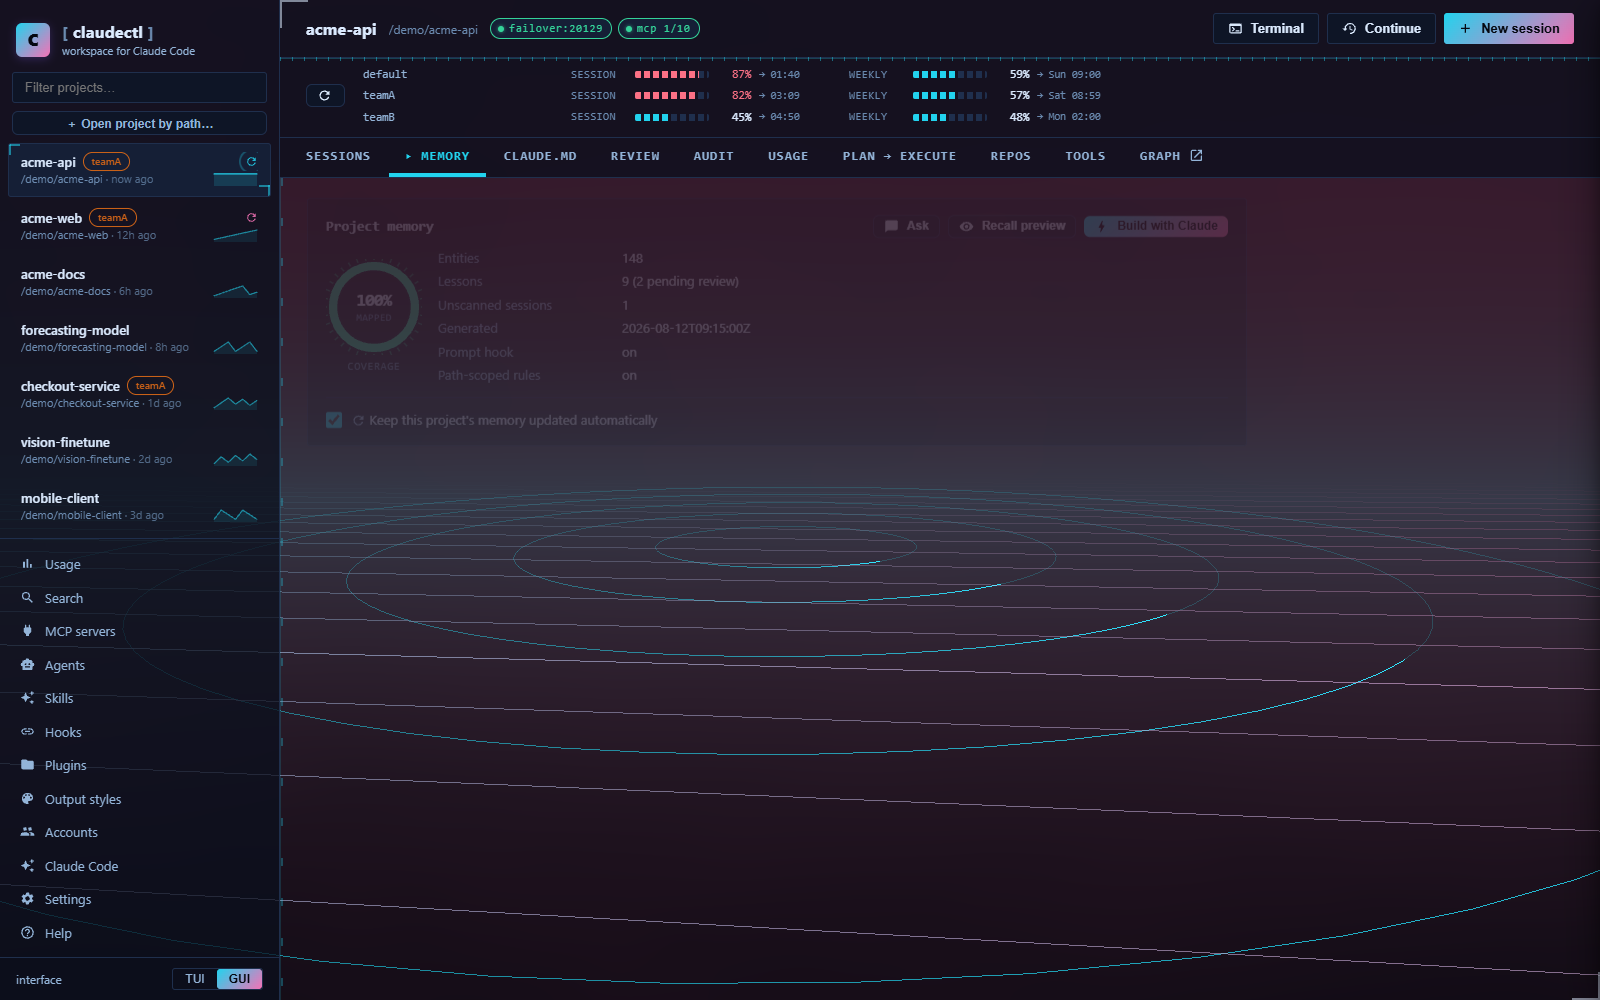Click the Sun 09:00 weekly reset time
Screen dimensions: 1600x1000
pos(1074,75)
